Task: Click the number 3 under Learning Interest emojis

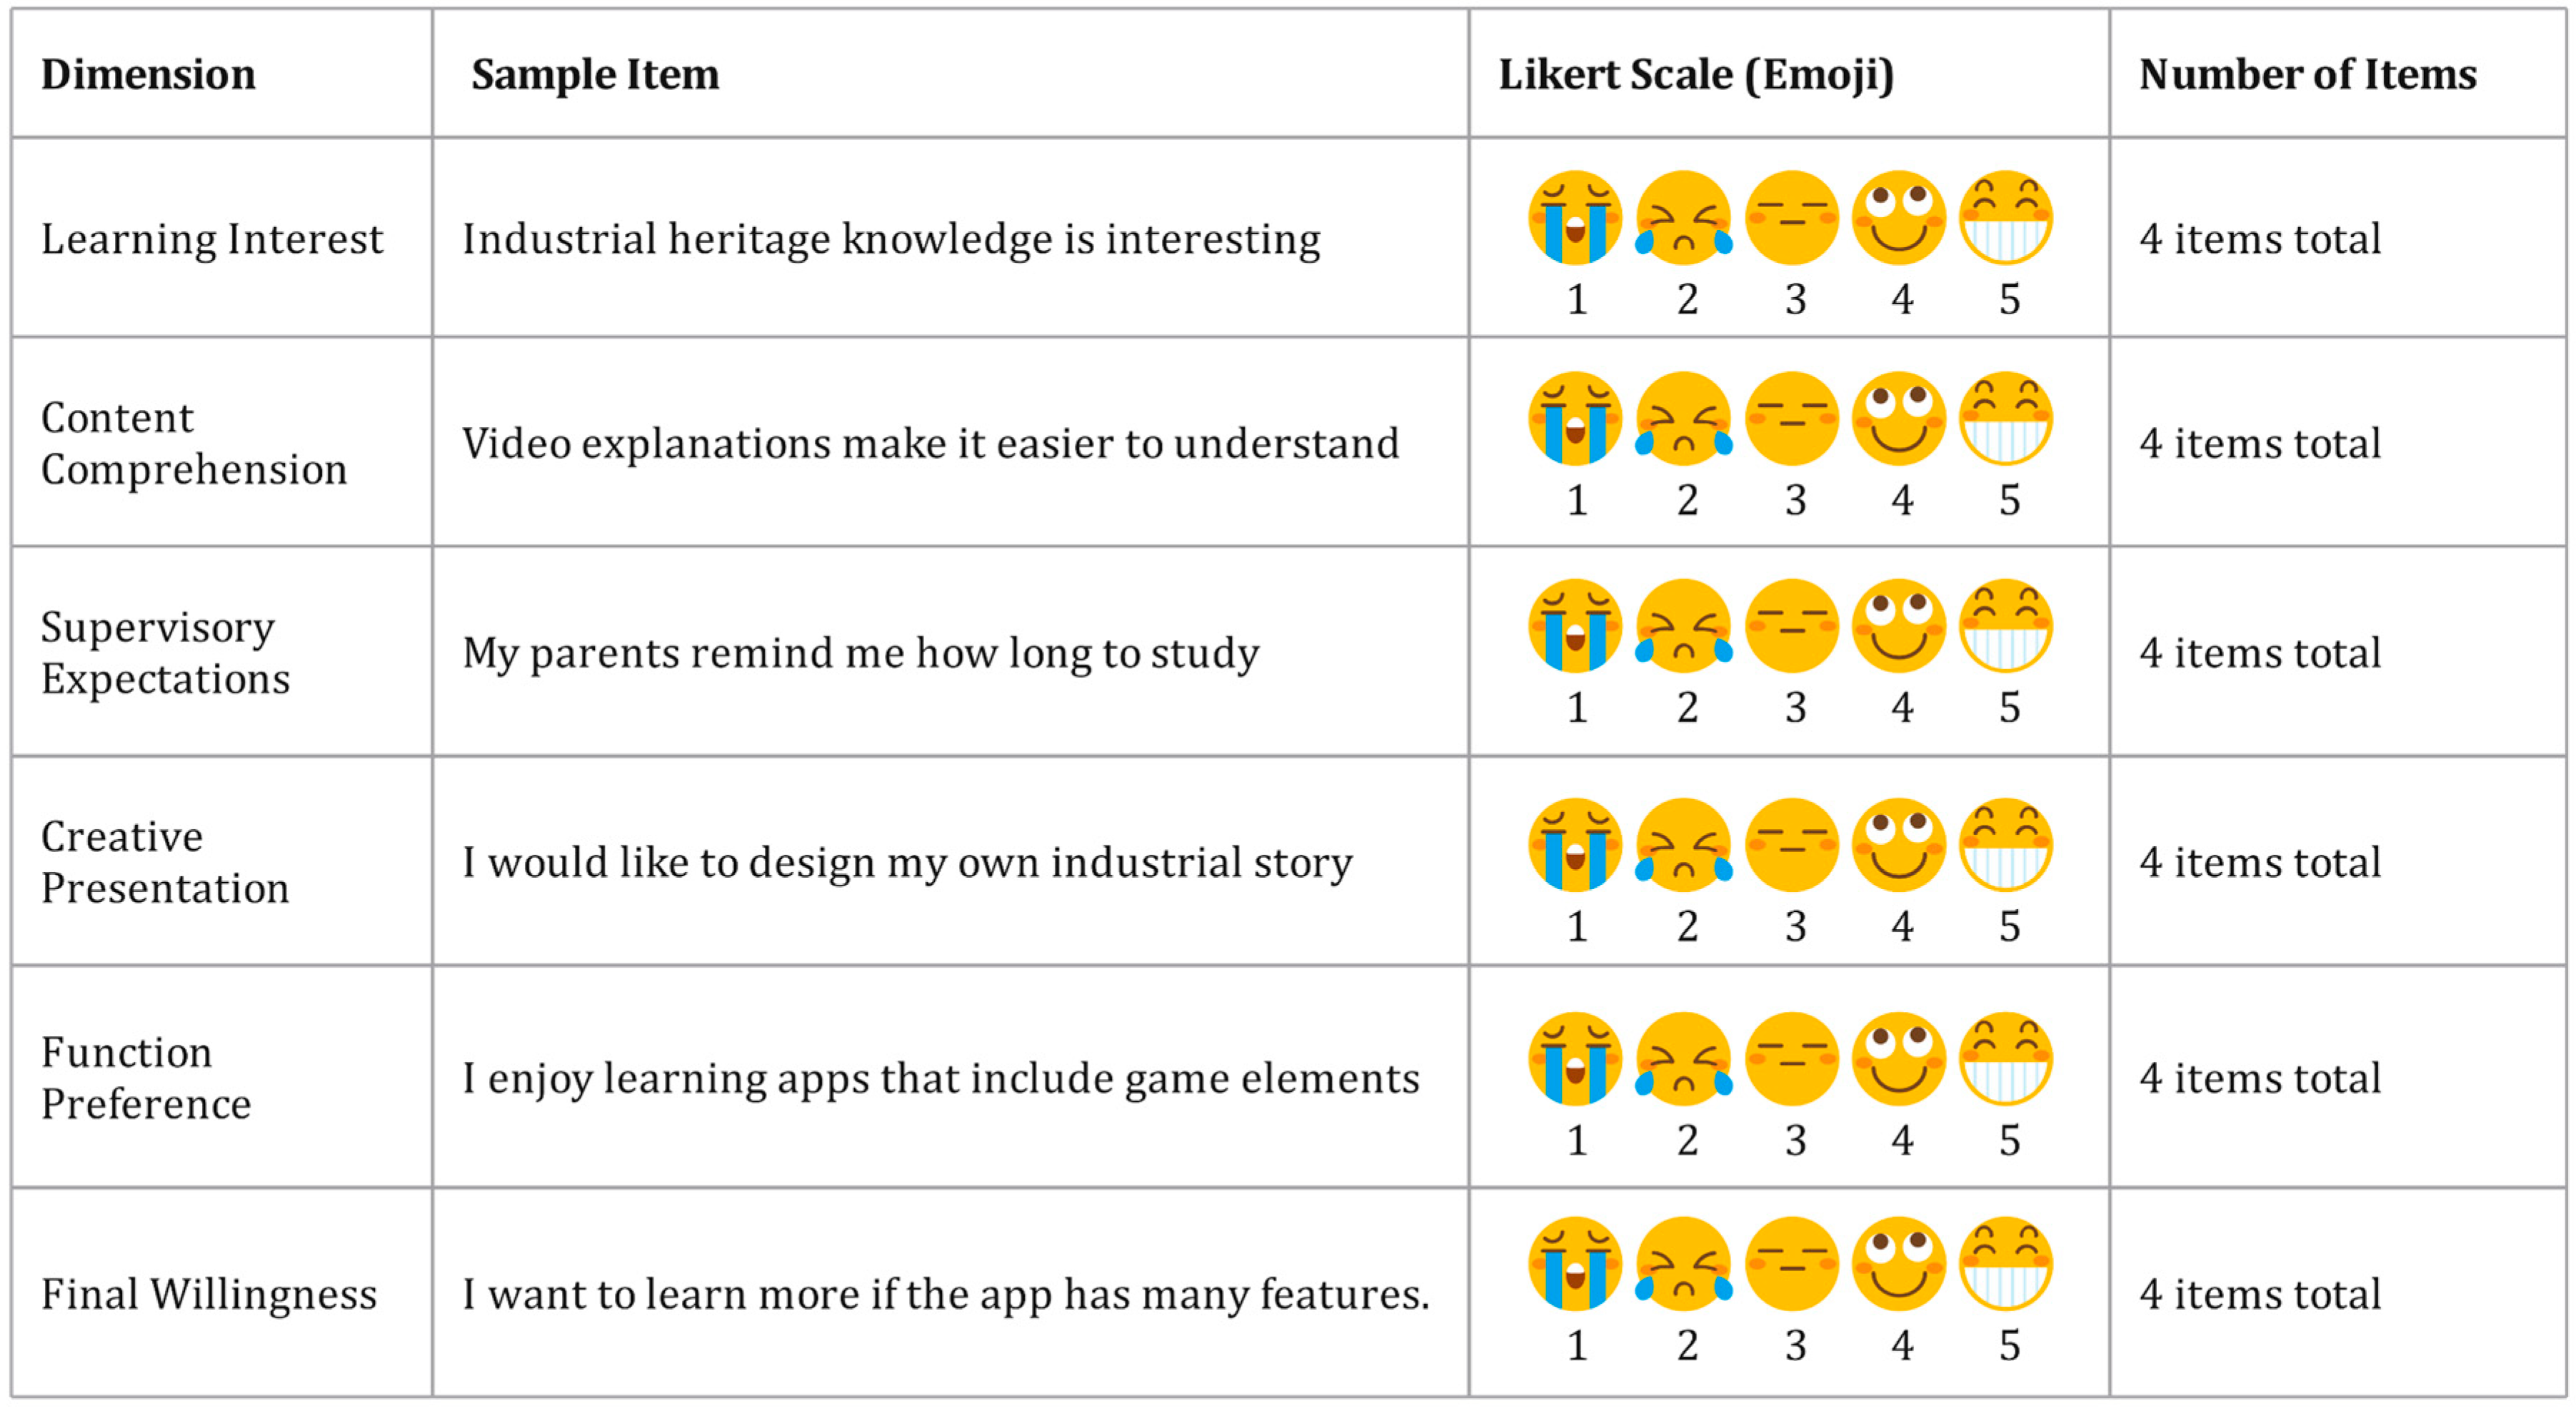Action: pos(1795,299)
